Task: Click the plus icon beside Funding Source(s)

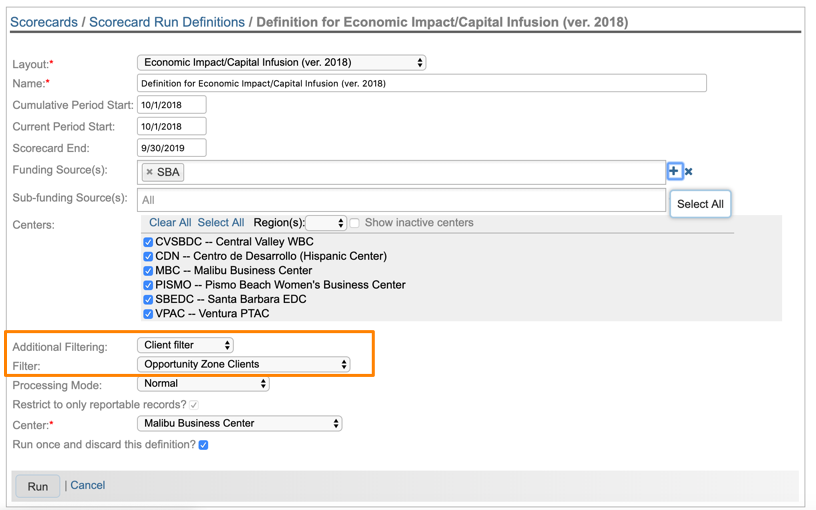Action: tap(674, 171)
